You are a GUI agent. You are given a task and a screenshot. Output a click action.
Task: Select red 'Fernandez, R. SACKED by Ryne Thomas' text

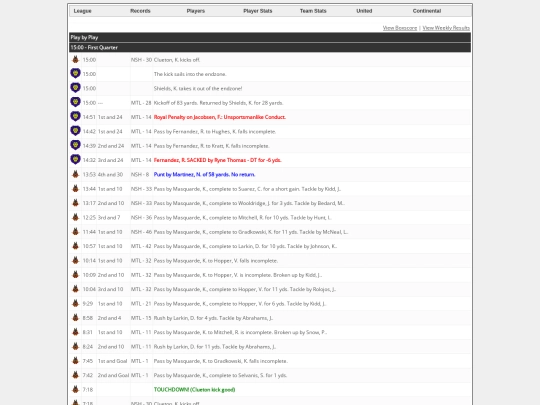pyautogui.click(x=217, y=160)
